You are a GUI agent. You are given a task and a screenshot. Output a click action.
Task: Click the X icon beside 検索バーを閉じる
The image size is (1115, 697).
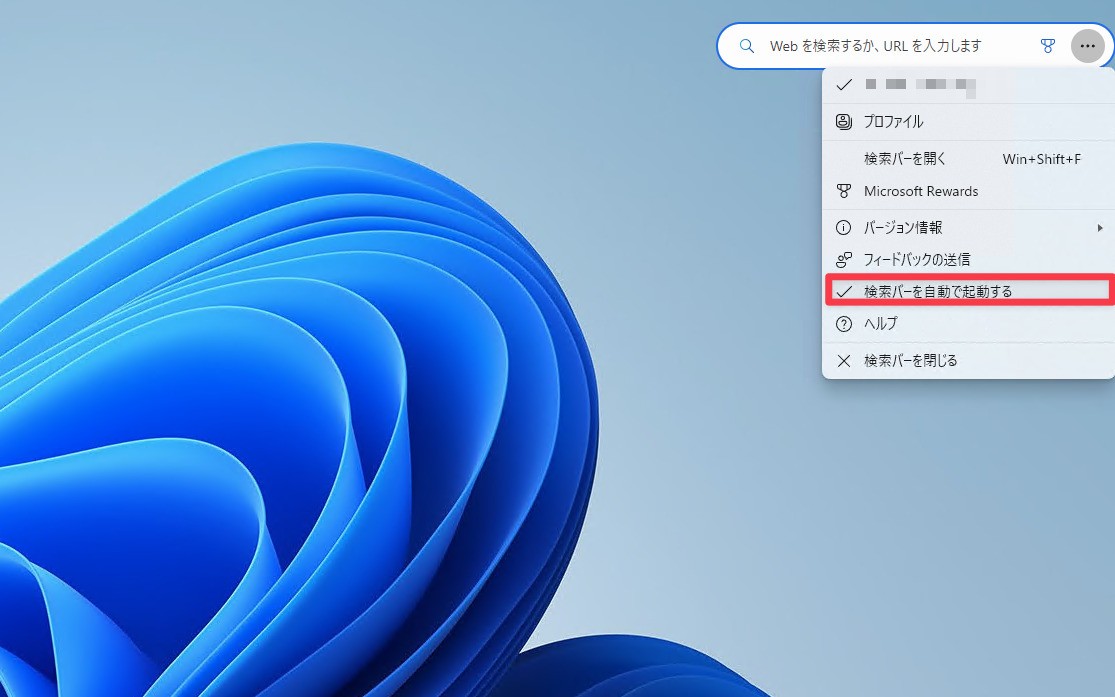(x=843, y=361)
